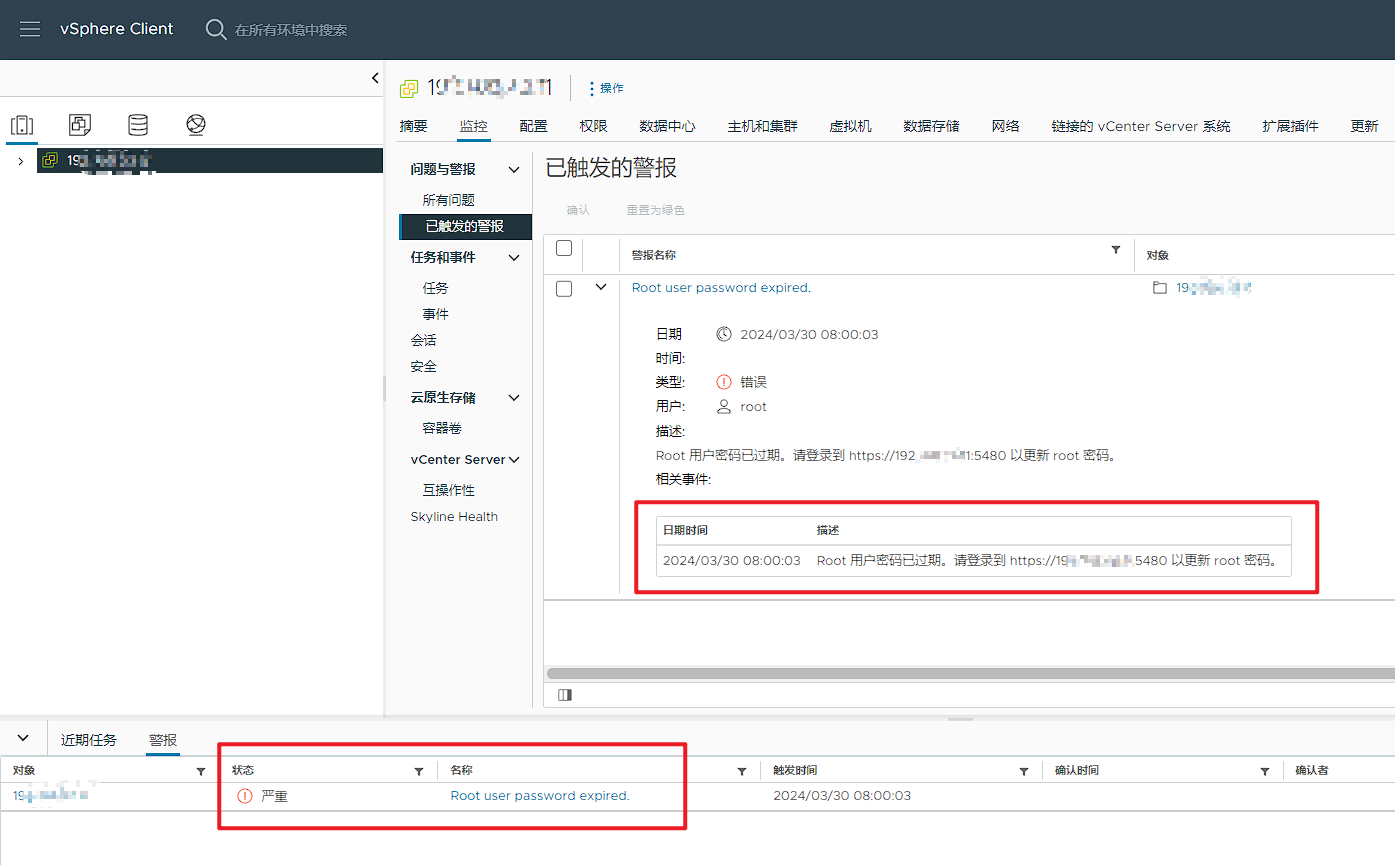Image resolution: width=1395 pixels, height=865 pixels.
Task: Collapse the bottom recent tasks panel
Action: 23,738
